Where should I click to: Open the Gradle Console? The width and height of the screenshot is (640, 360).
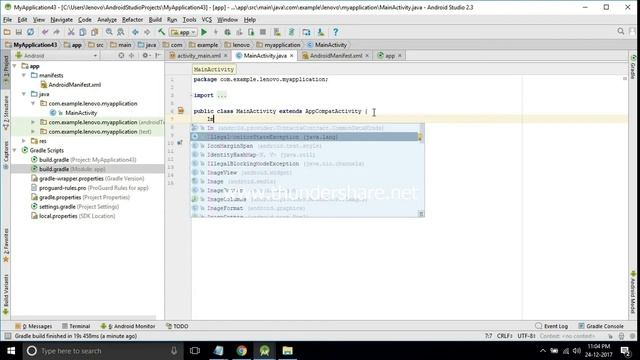coord(601,326)
